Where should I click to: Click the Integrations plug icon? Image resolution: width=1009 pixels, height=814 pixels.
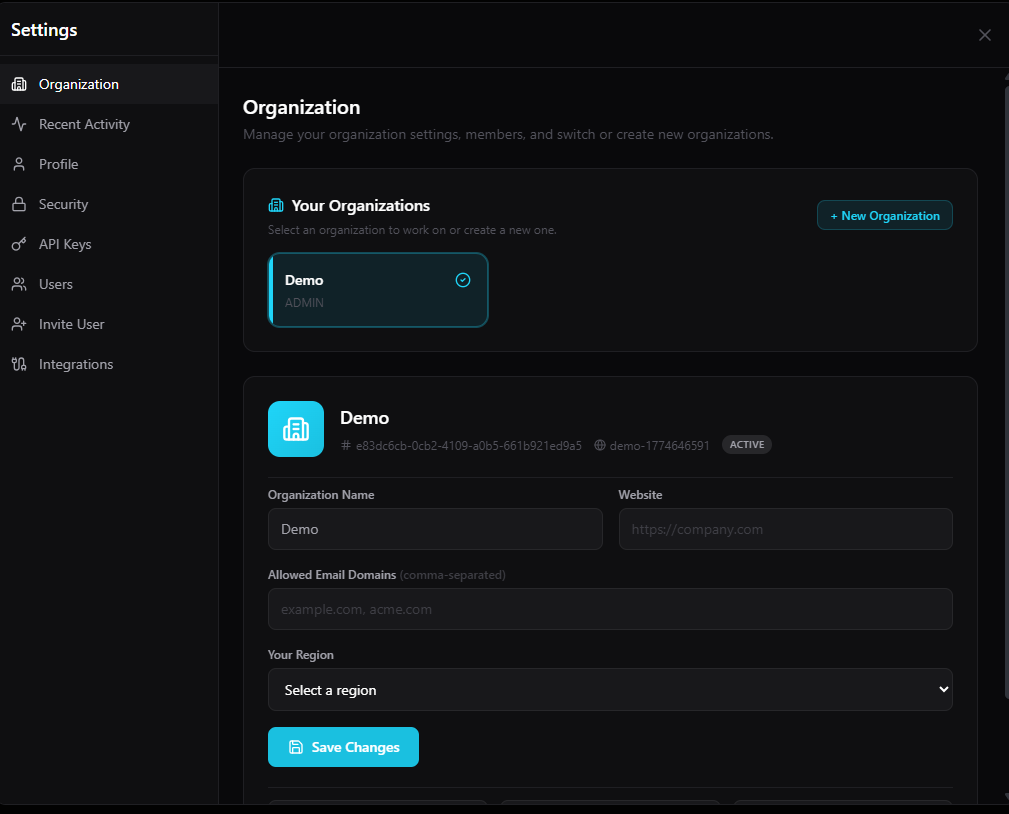[18, 364]
